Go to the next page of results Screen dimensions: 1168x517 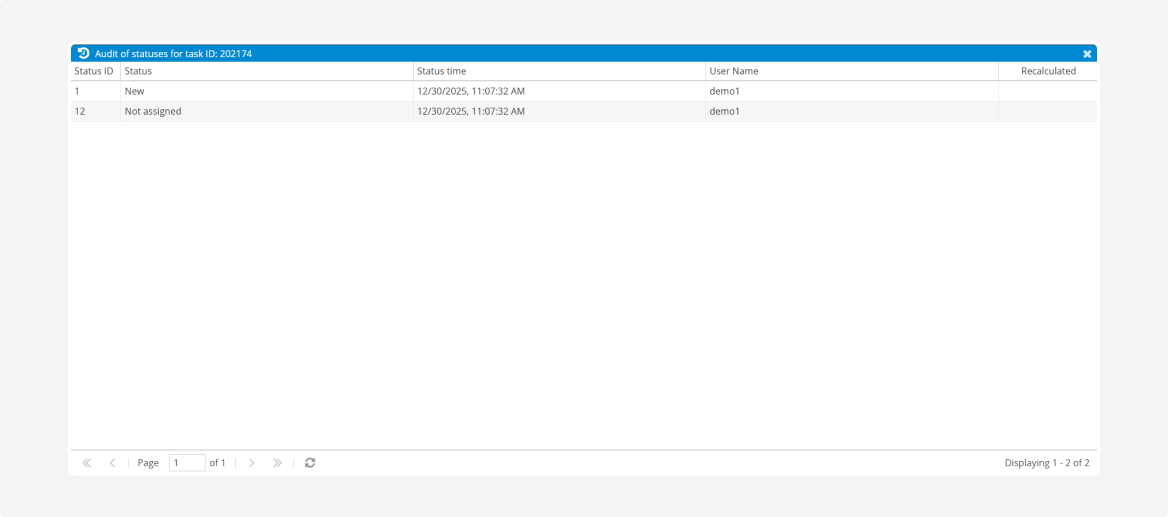click(x=252, y=463)
